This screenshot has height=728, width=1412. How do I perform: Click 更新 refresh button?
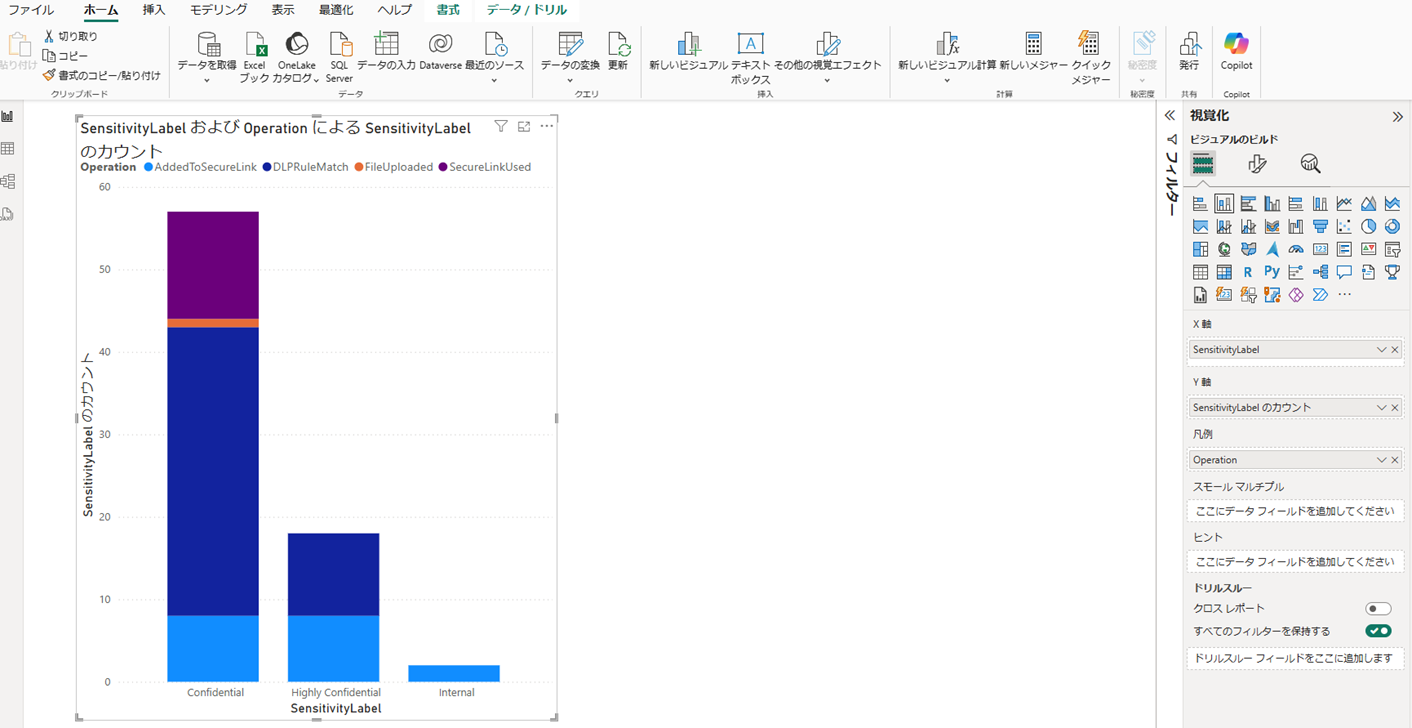click(x=618, y=52)
